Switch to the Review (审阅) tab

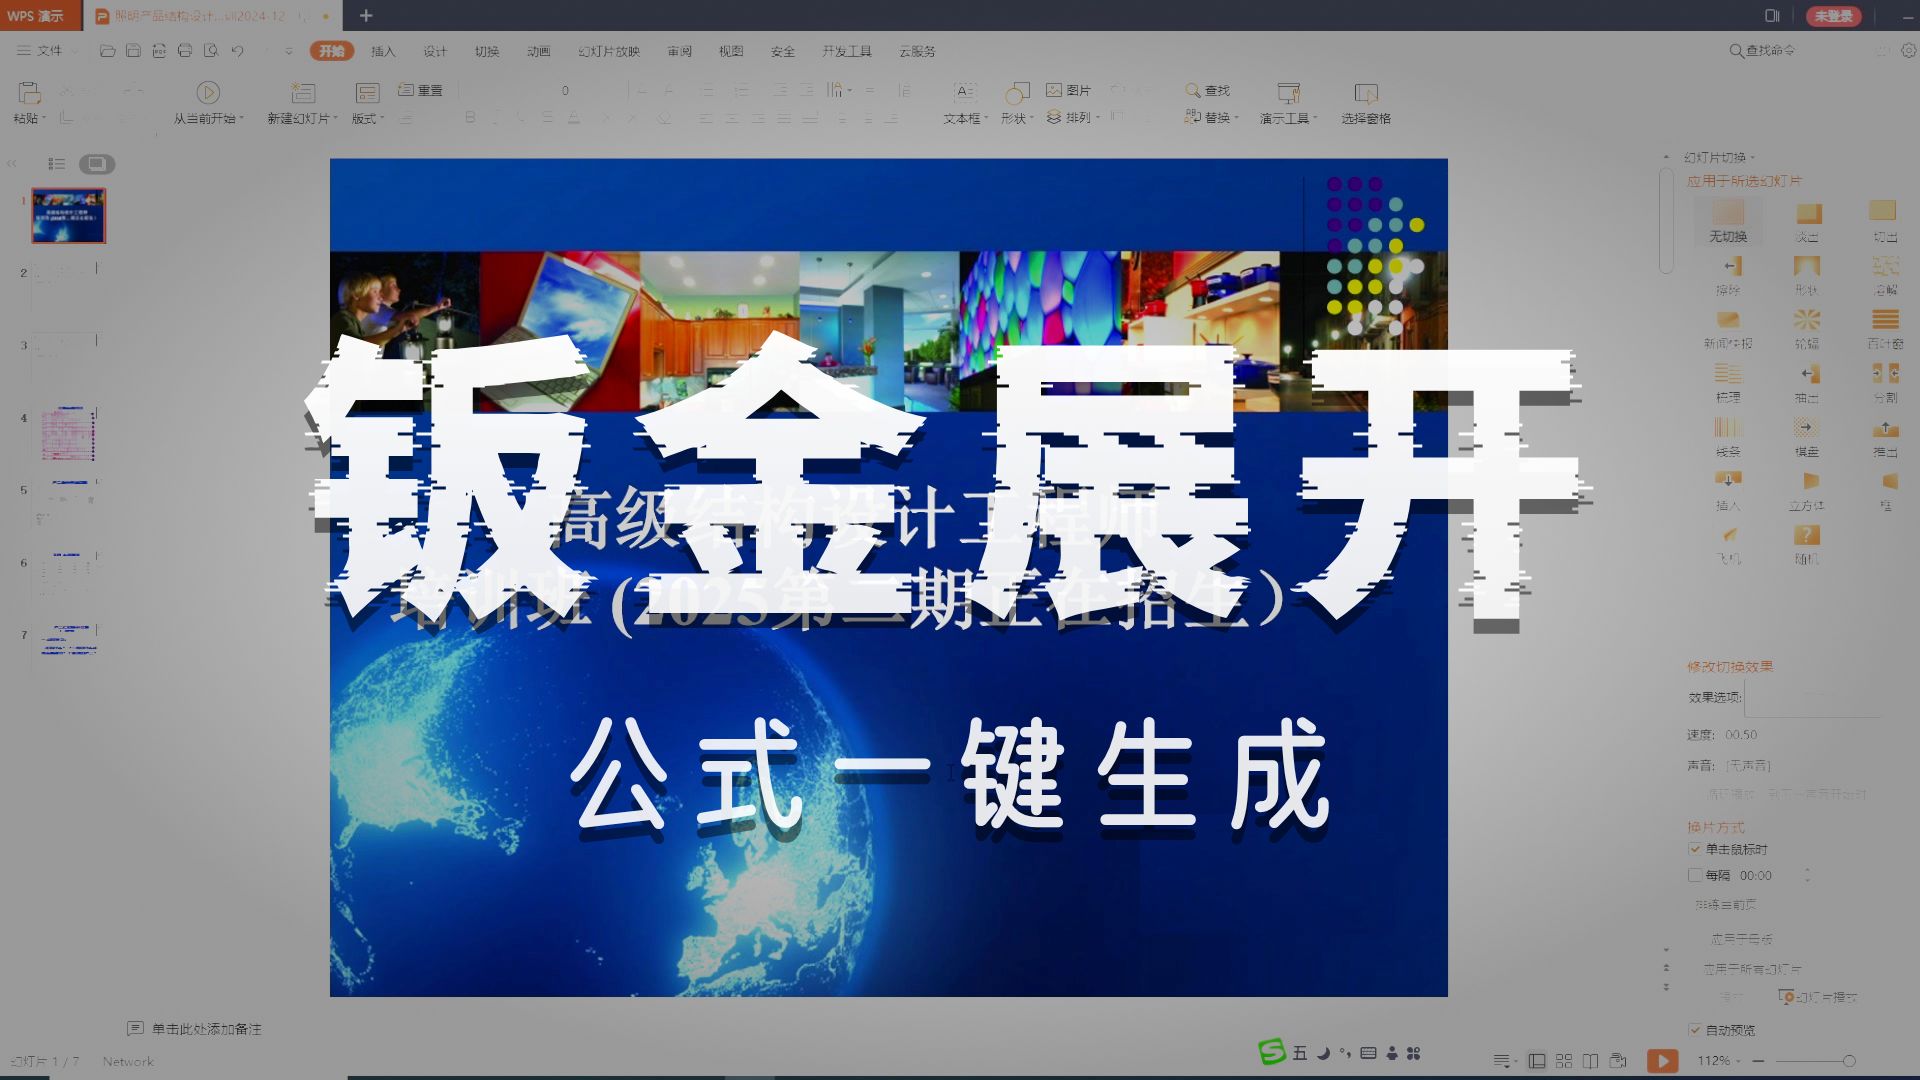click(x=680, y=51)
